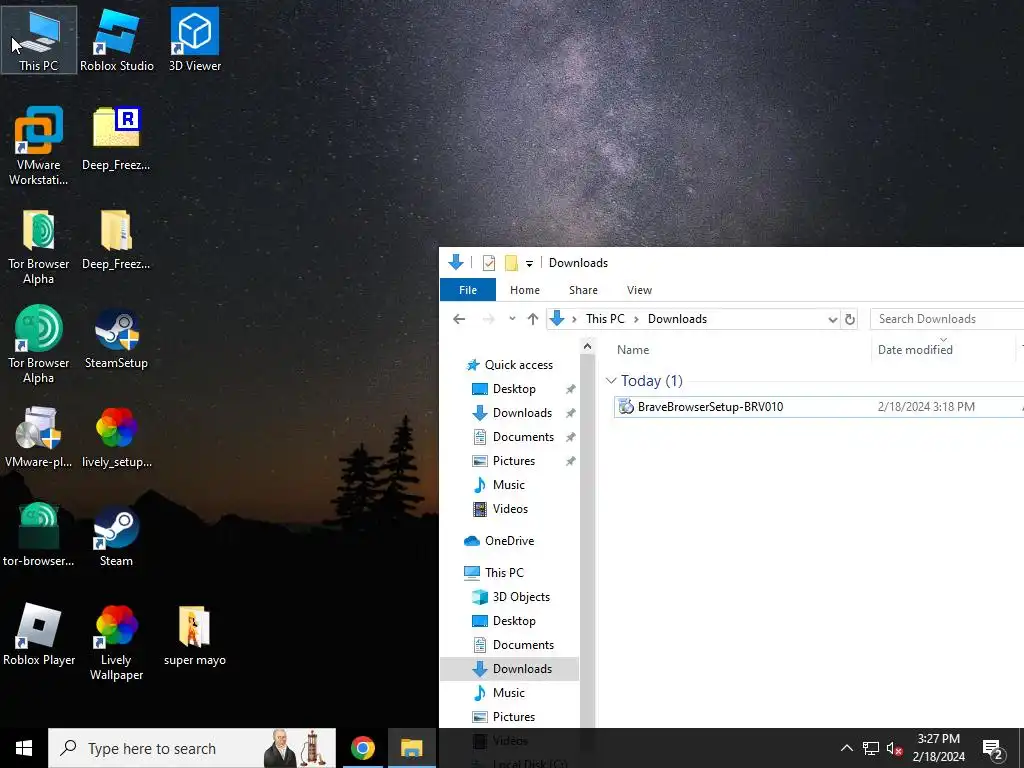Click the Refresh button beside the address bar

coord(850,319)
